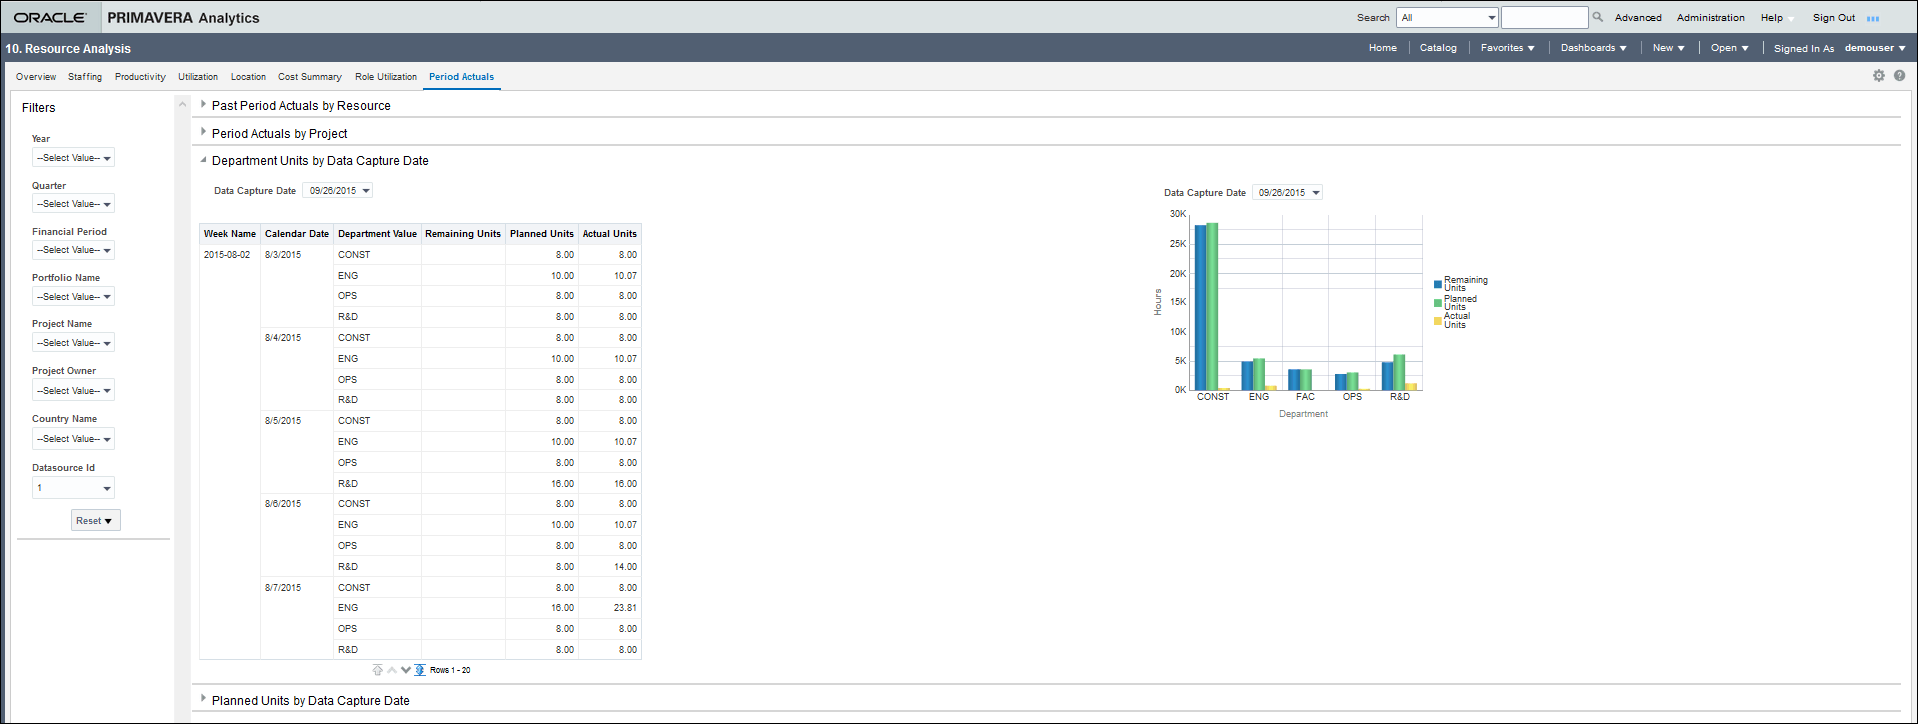Open the Dashboards menu

click(1593, 48)
